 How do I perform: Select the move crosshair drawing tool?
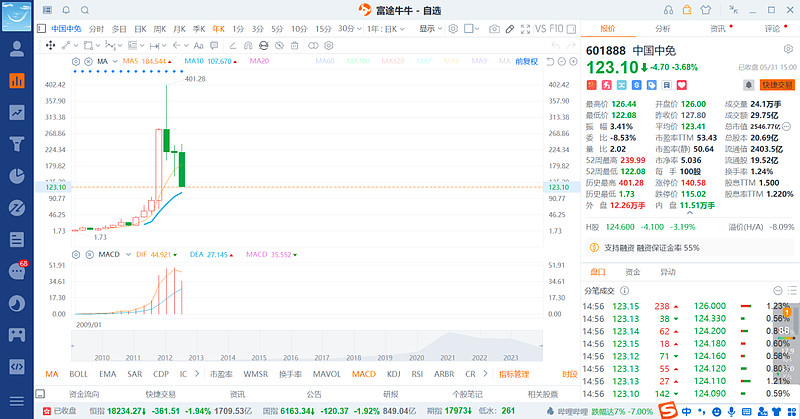coord(50,45)
